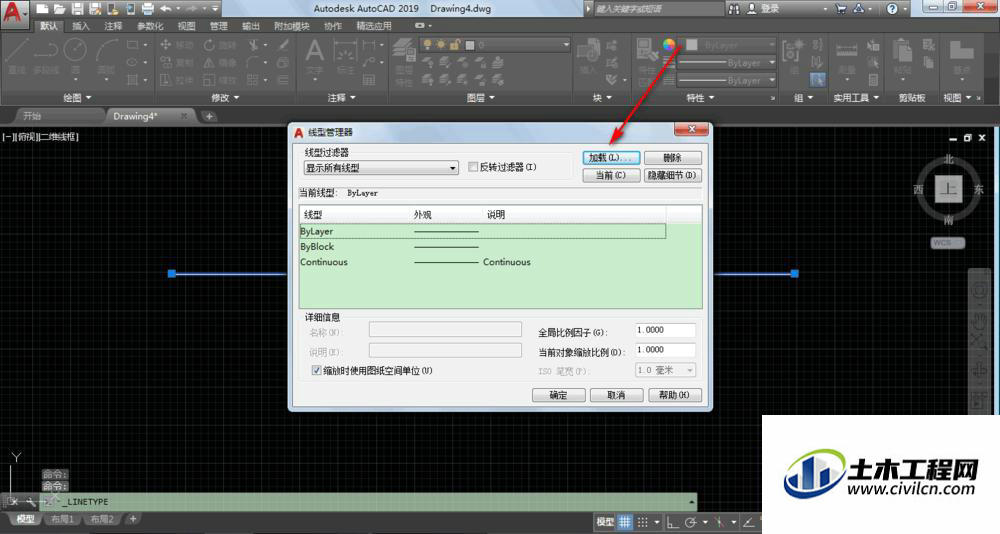Viewport: 1000px width, 534px height.
Task: Expand the Layers panel title
Action: pyautogui.click(x=480, y=98)
